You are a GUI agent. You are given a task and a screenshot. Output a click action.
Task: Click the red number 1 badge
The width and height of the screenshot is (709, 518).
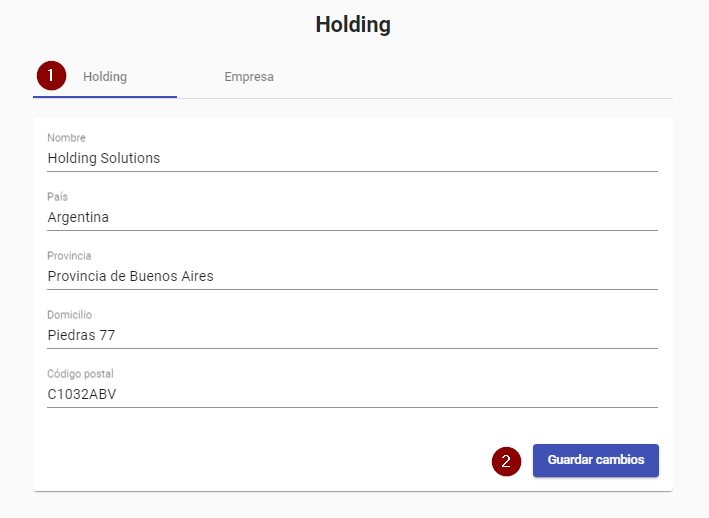click(52, 76)
